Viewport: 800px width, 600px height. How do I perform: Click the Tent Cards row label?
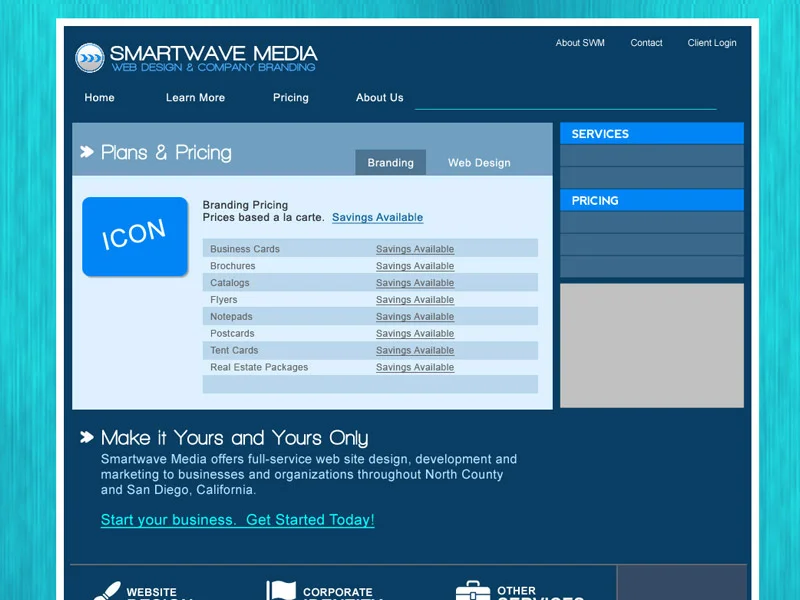point(234,350)
